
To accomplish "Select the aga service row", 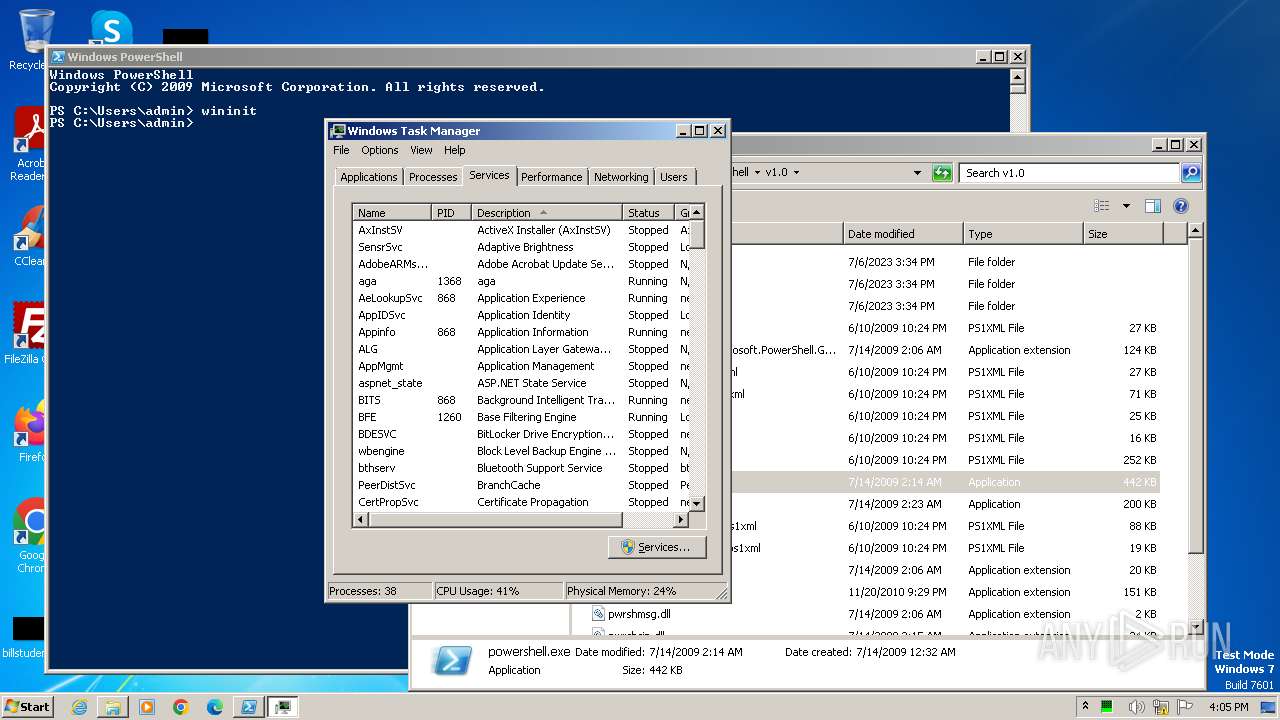I will click(522, 281).
